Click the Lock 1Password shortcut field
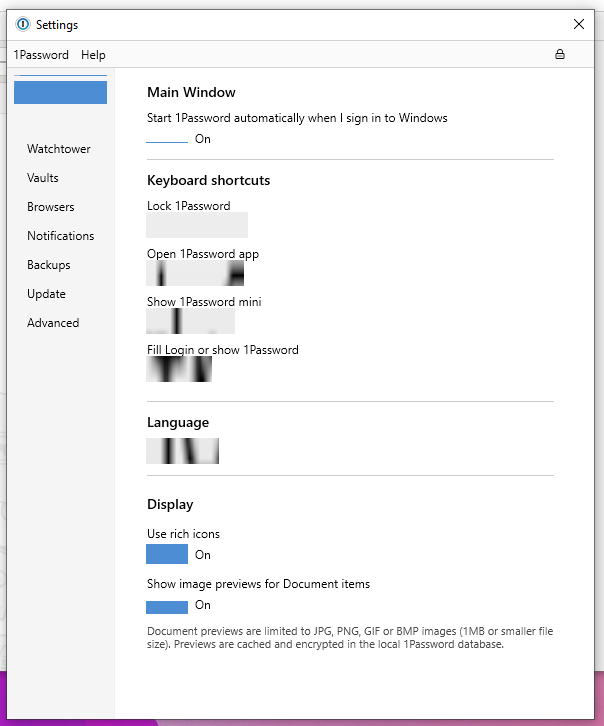604x726 pixels. pos(197,225)
